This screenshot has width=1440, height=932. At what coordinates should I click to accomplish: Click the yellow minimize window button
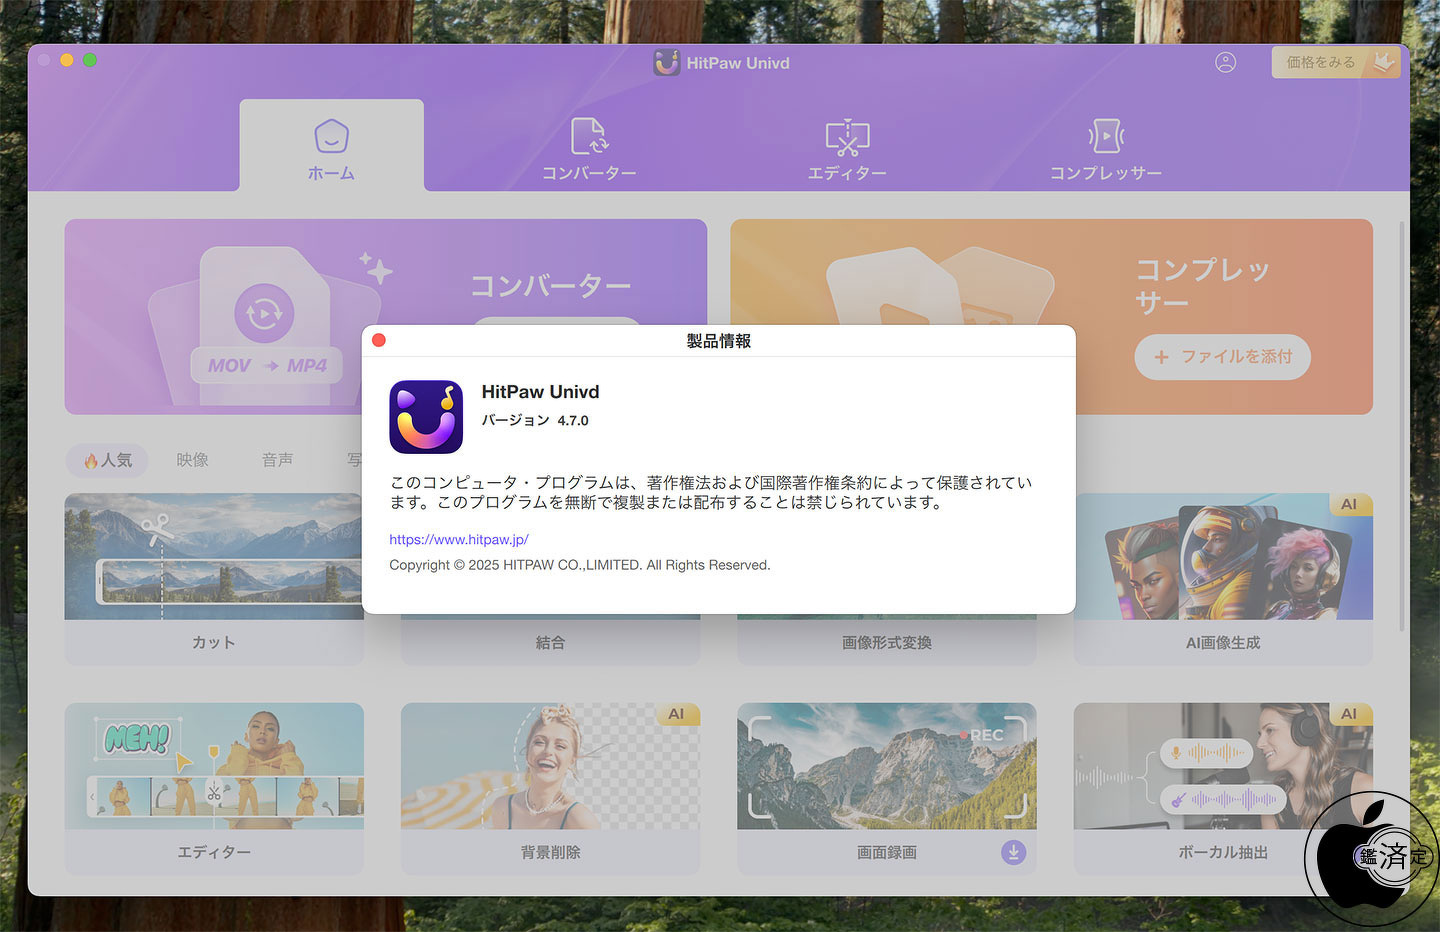tap(67, 60)
